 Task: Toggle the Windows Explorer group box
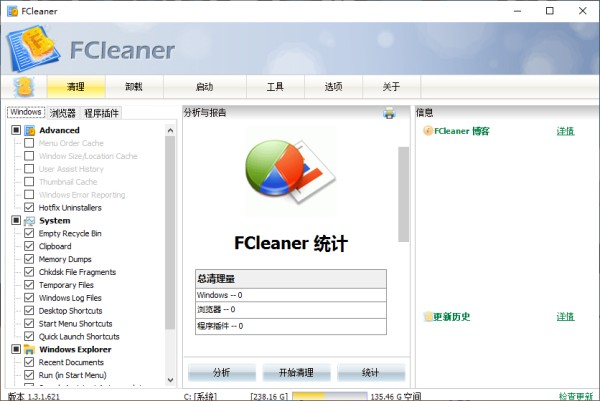(x=16, y=349)
